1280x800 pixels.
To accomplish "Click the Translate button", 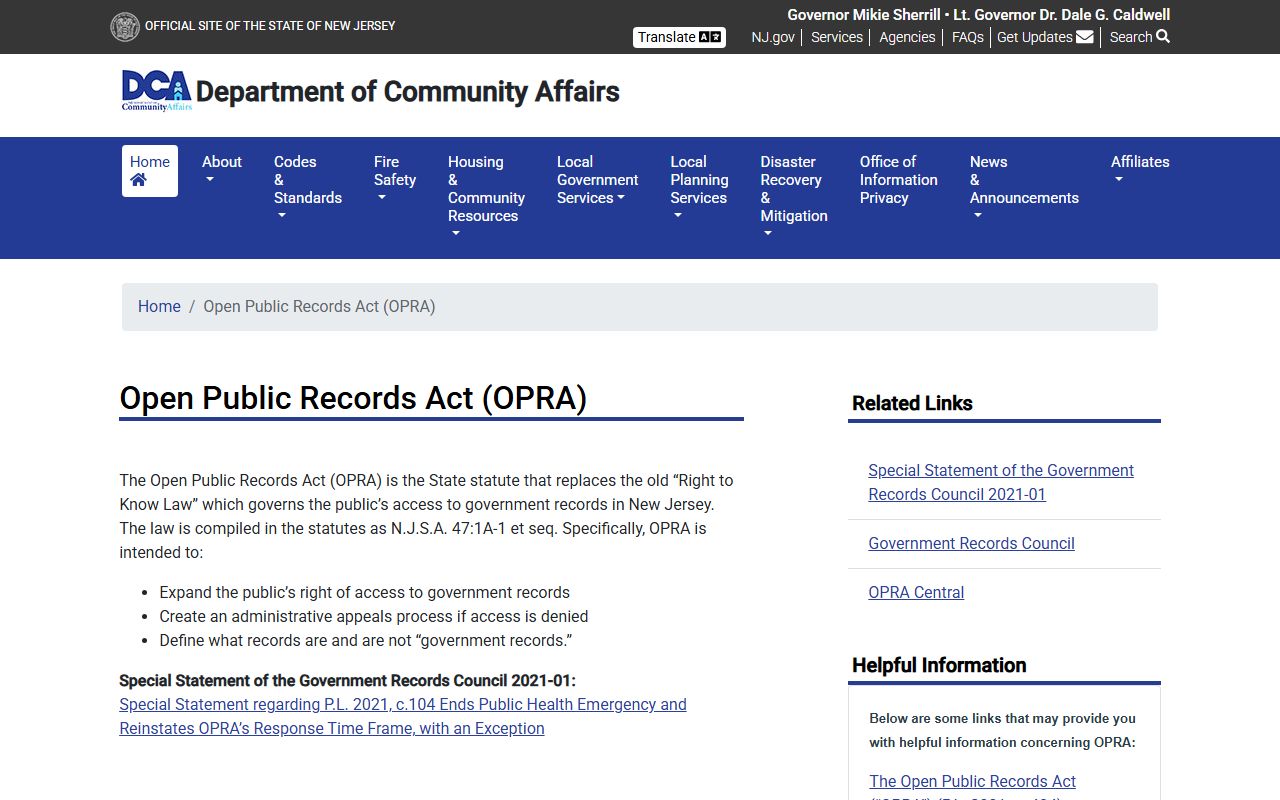I will click(679, 37).
